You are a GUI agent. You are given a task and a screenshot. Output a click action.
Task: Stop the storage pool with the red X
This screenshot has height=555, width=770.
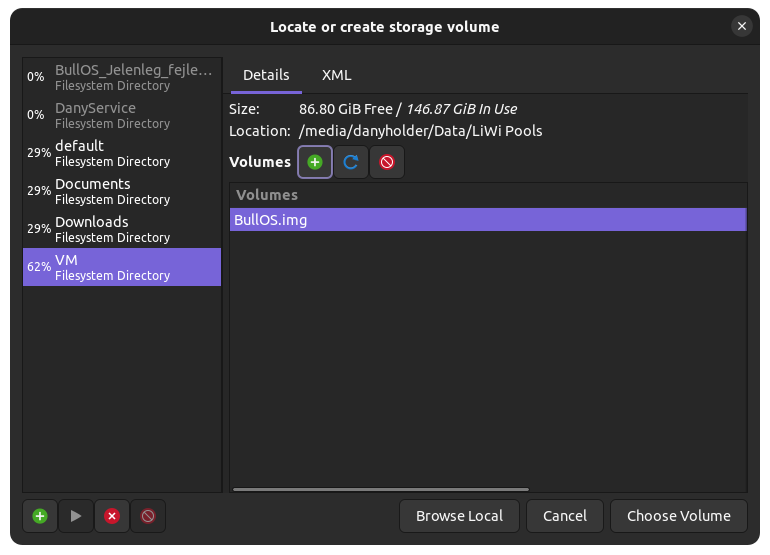click(x=112, y=516)
